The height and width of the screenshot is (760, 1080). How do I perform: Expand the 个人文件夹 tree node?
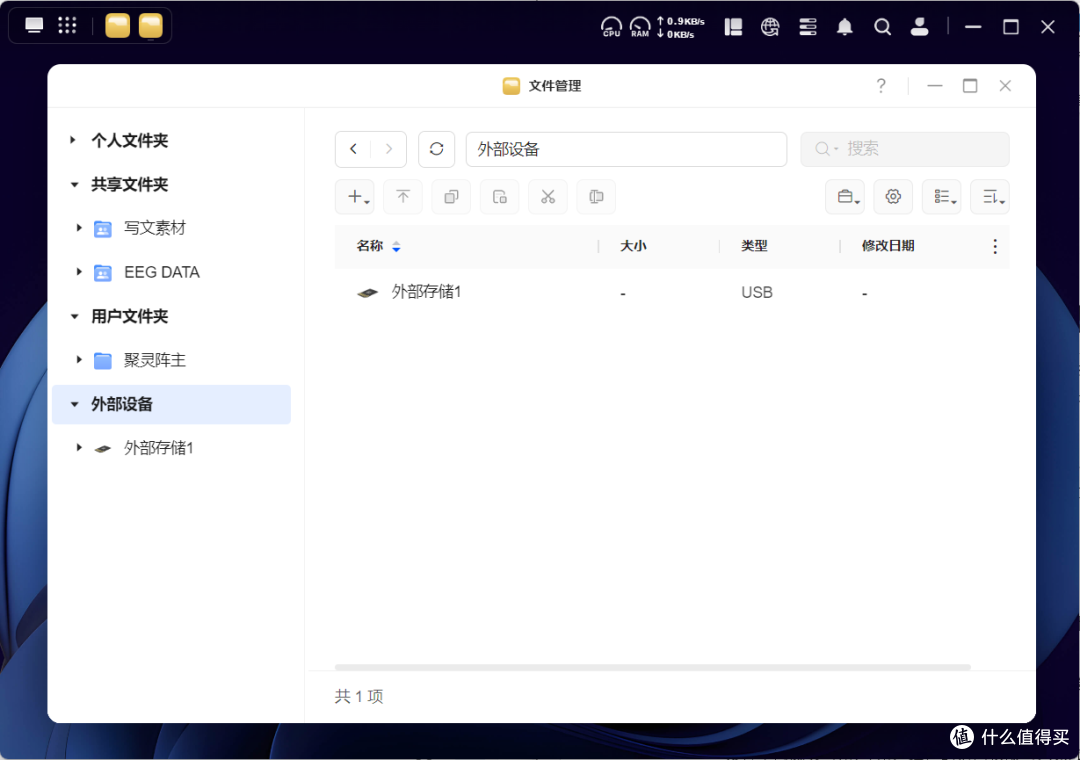coord(73,141)
